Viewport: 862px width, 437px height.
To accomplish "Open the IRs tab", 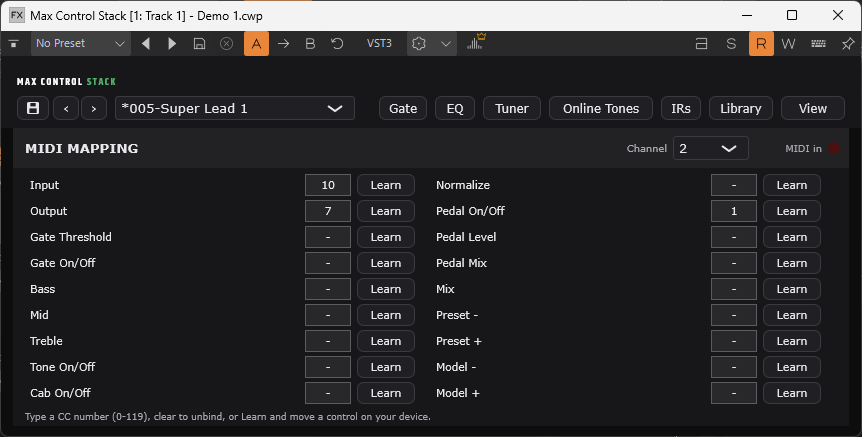I will (681, 108).
